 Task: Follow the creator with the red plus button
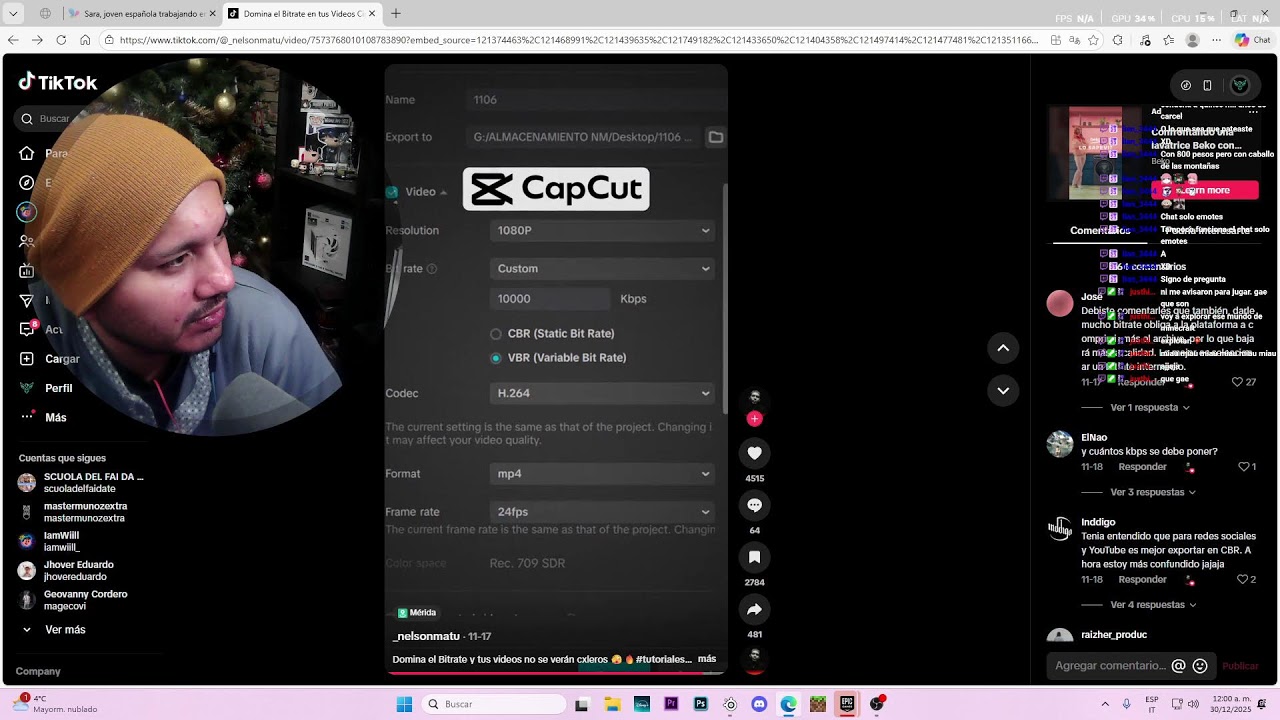click(x=755, y=418)
